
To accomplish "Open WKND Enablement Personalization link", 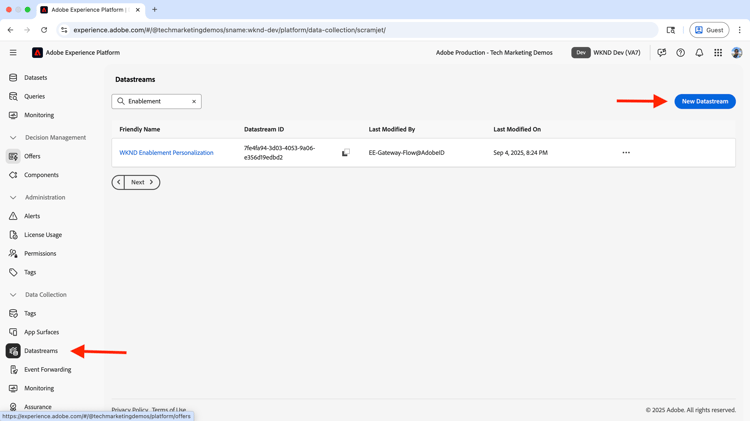I will (x=166, y=153).
